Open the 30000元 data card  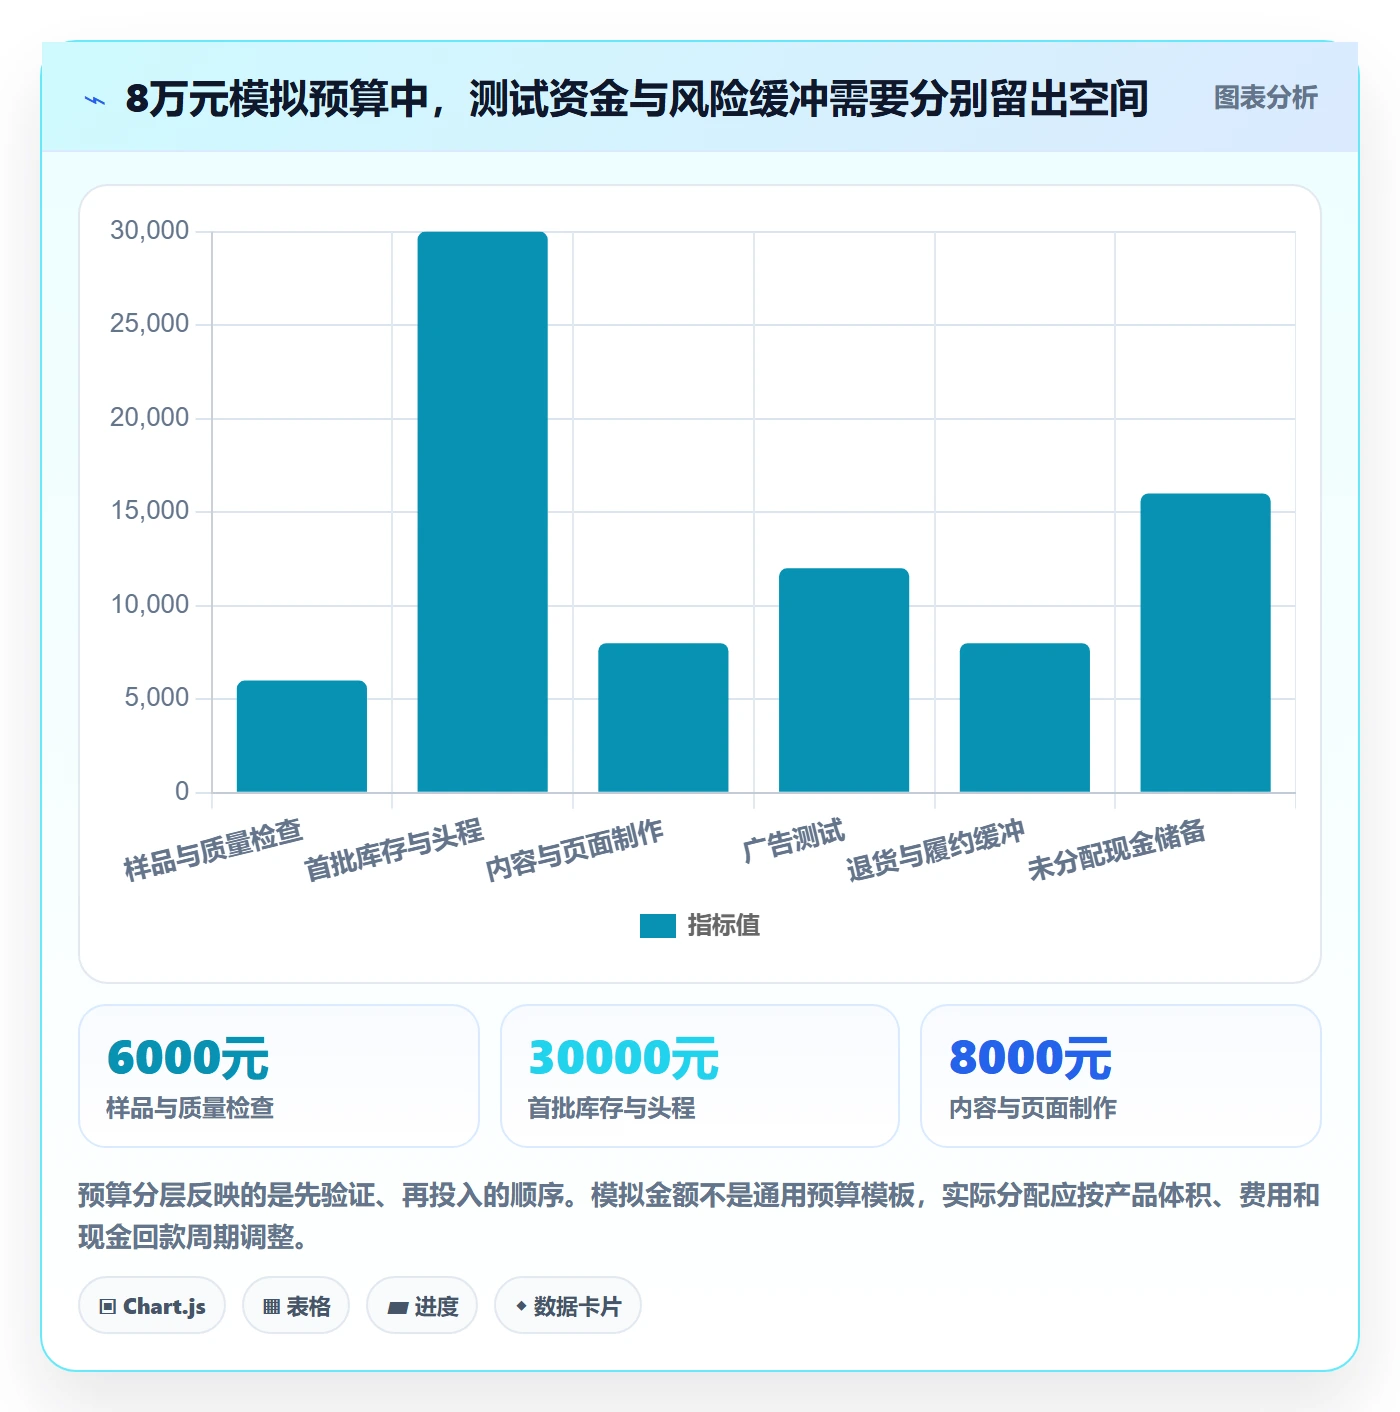click(x=700, y=1076)
